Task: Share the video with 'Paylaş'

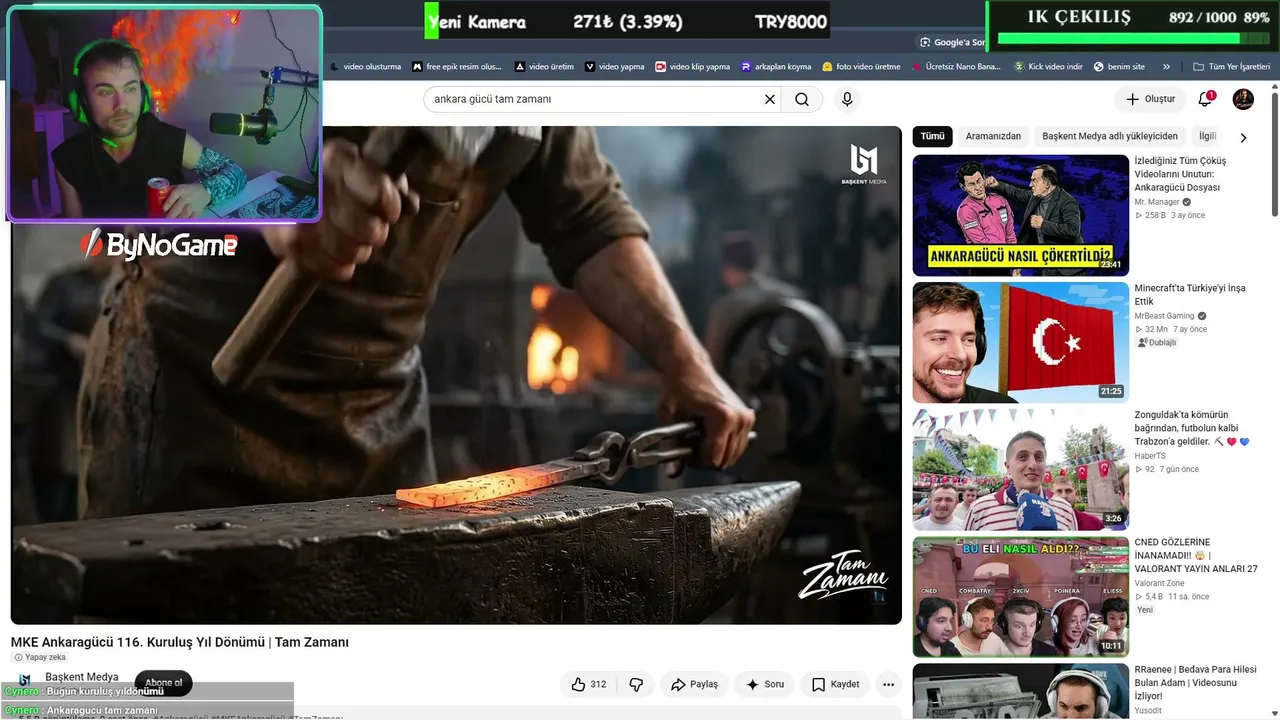Action: (x=694, y=684)
